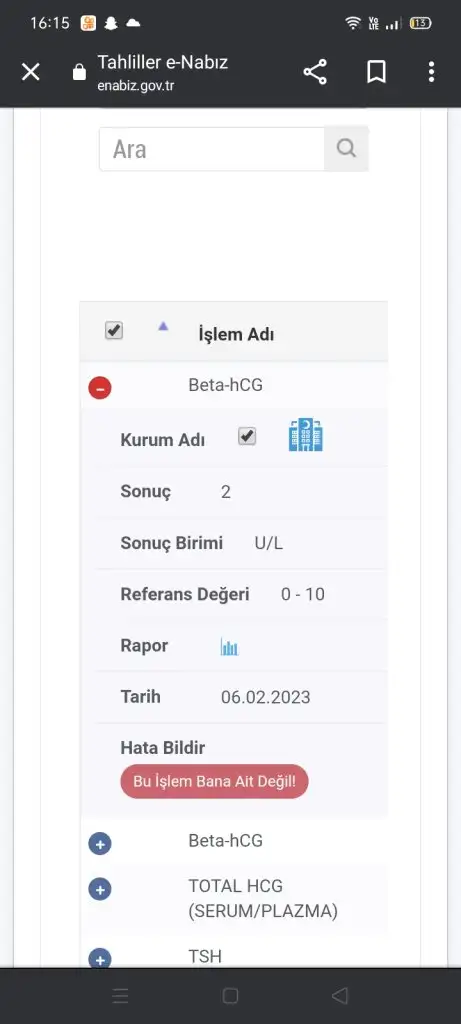Open the three-dot overflow menu

pyautogui.click(x=431, y=72)
